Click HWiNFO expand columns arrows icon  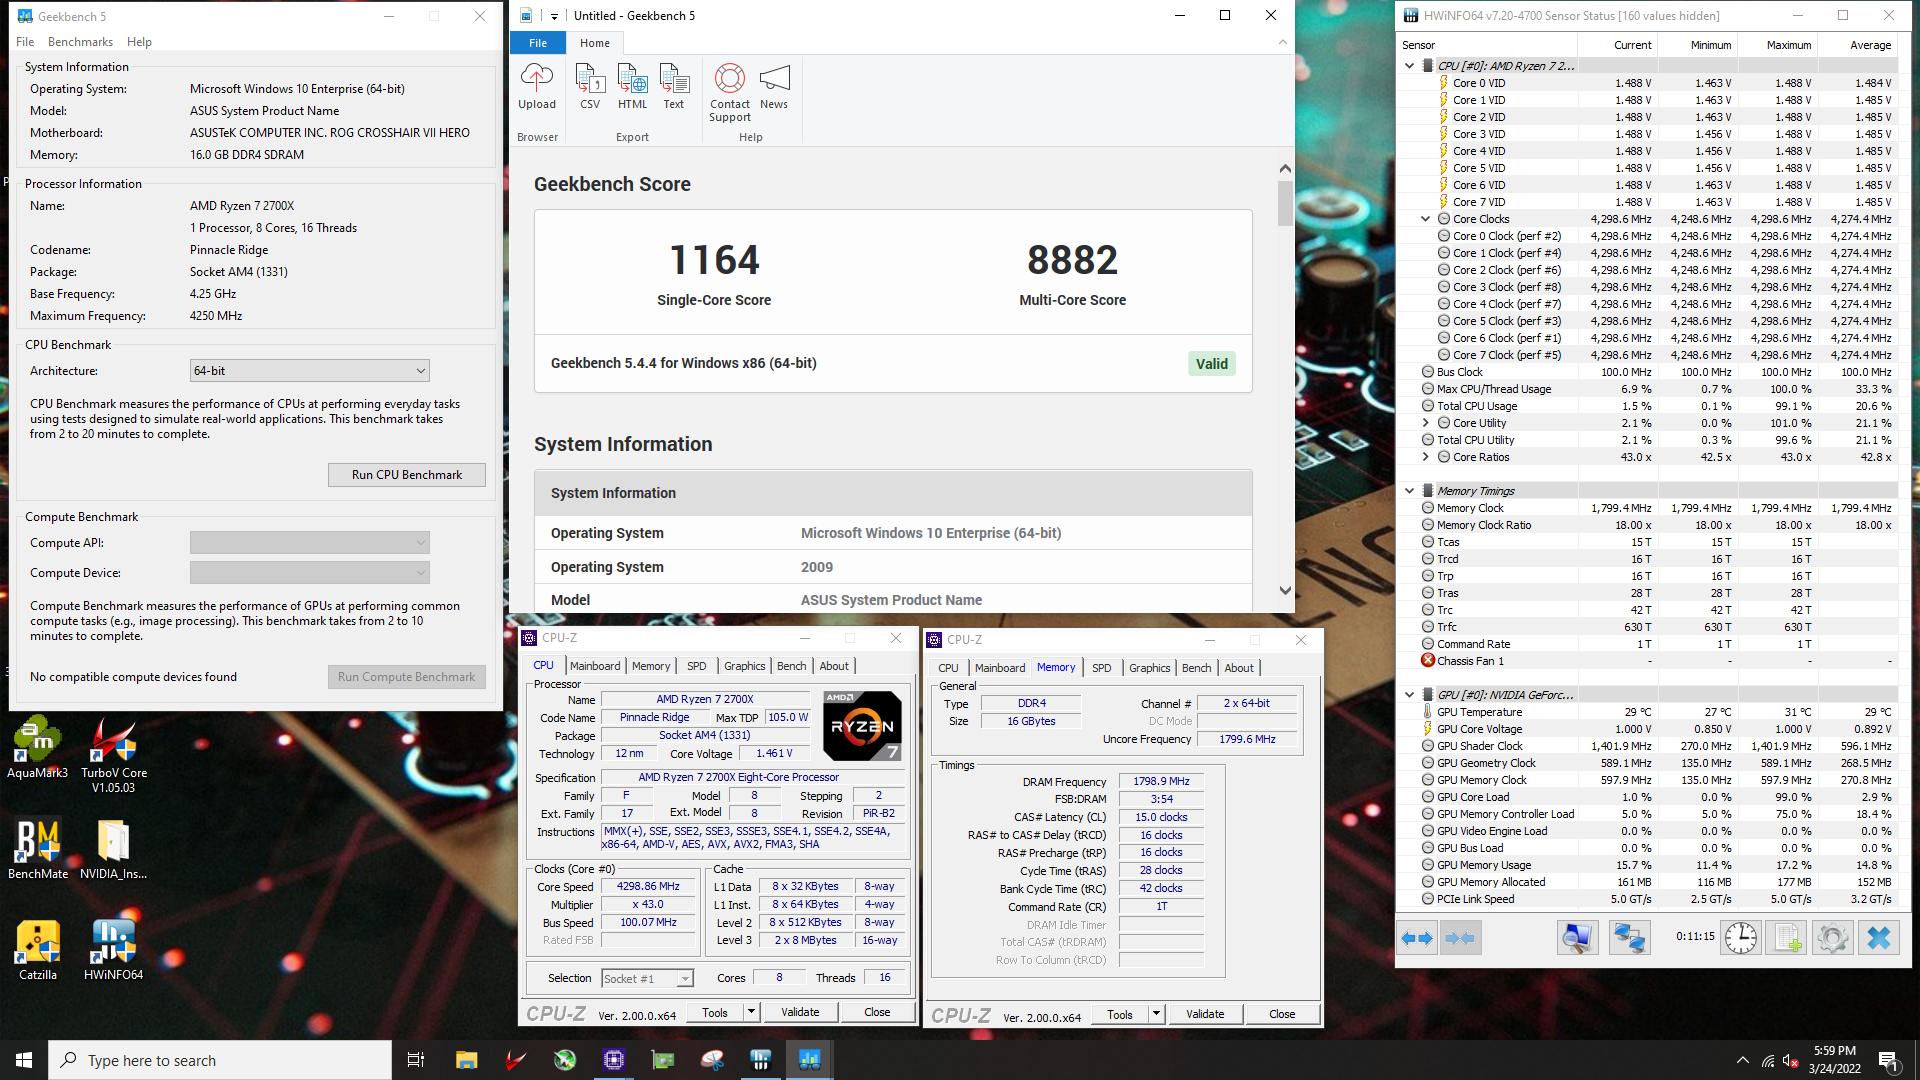[1417, 938]
